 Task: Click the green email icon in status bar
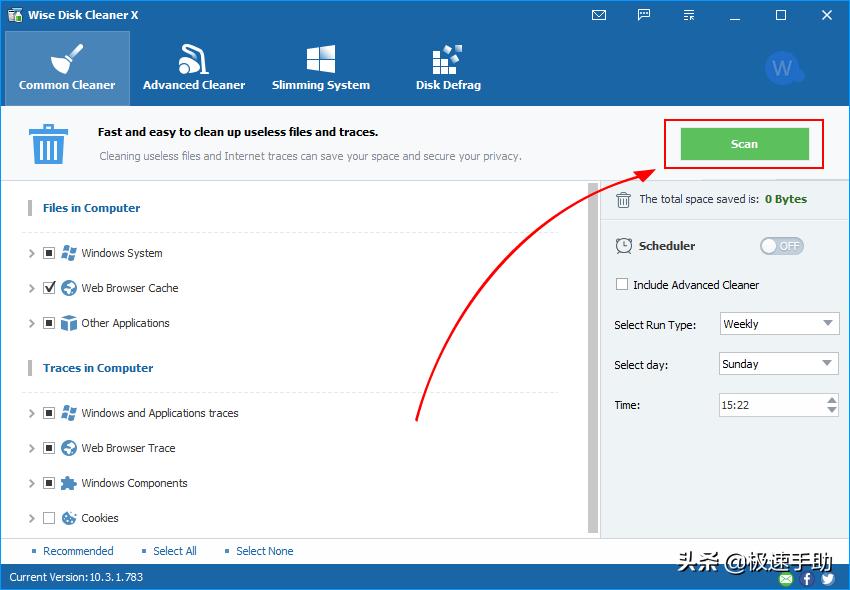(786, 579)
